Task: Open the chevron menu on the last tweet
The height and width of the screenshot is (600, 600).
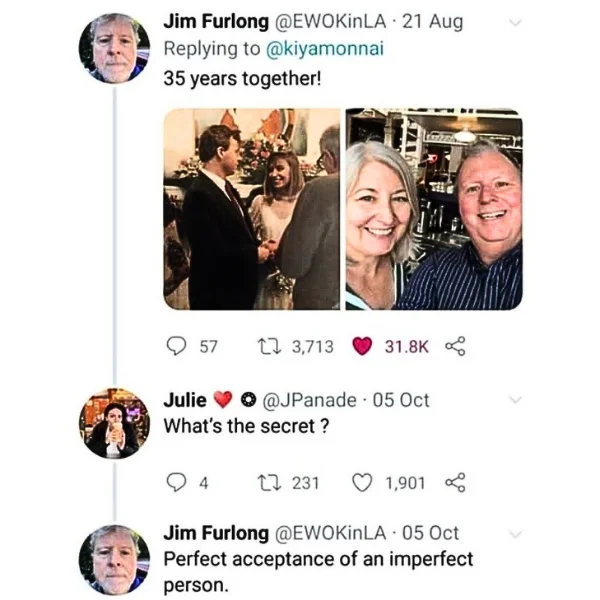Action: pyautogui.click(x=515, y=535)
